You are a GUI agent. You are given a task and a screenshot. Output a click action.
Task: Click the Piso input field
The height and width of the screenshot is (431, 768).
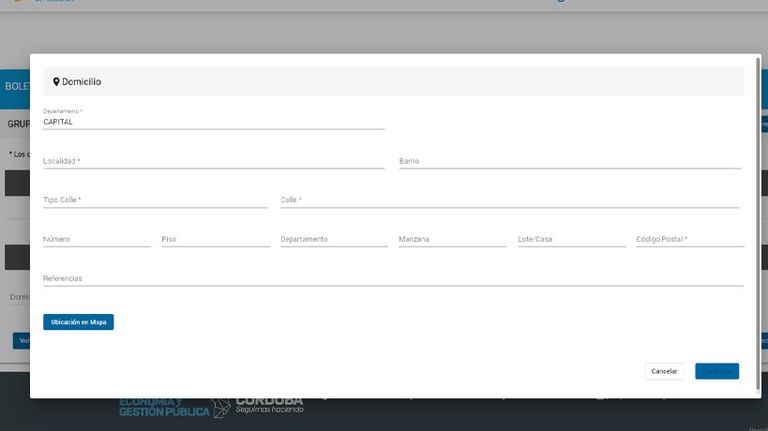216,239
